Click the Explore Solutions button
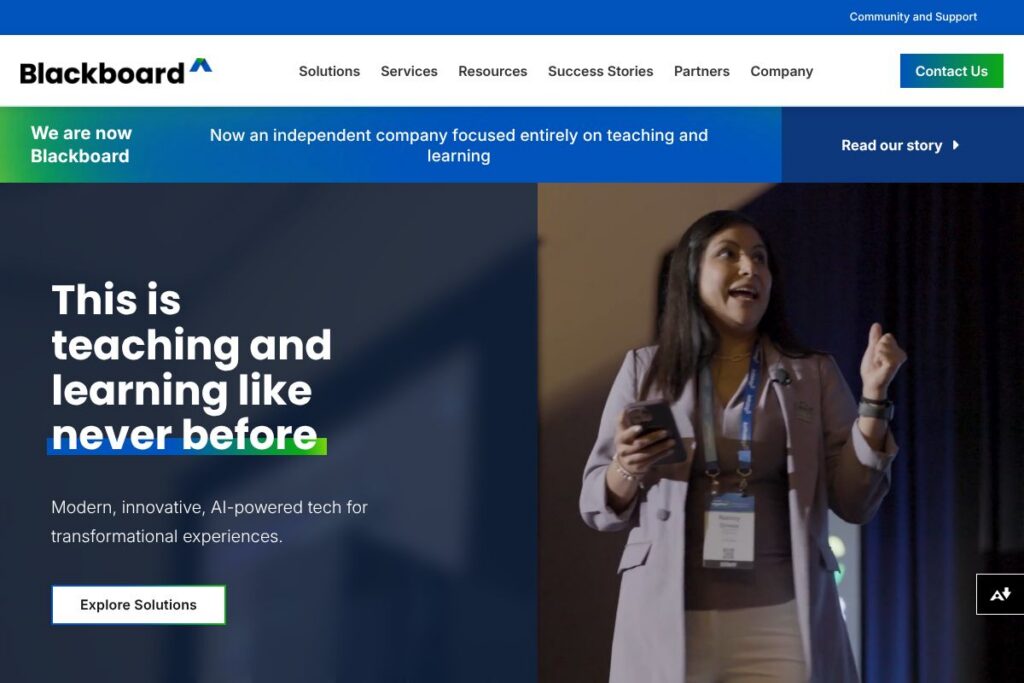The width and height of the screenshot is (1024, 683). pos(138,605)
